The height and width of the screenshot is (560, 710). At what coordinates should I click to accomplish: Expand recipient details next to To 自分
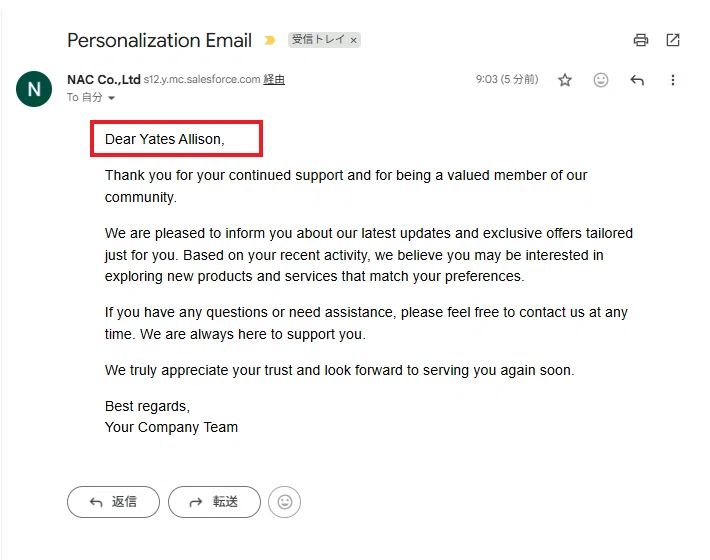(x=111, y=98)
